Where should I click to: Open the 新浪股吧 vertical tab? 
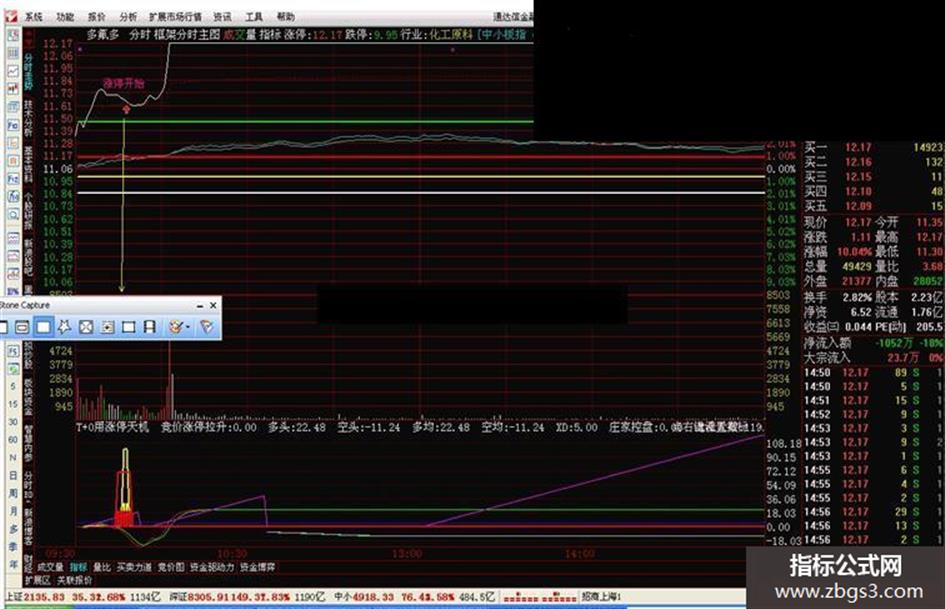coord(28,257)
